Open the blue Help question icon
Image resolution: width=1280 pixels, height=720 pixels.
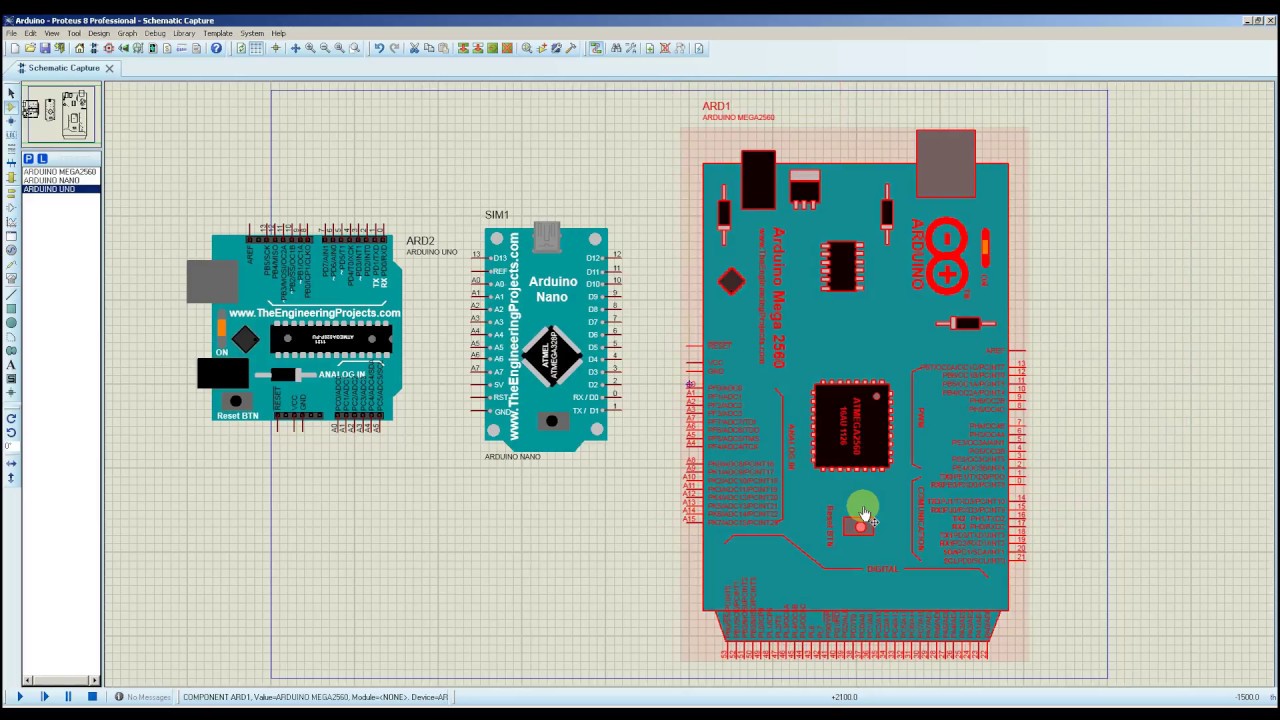click(x=216, y=48)
